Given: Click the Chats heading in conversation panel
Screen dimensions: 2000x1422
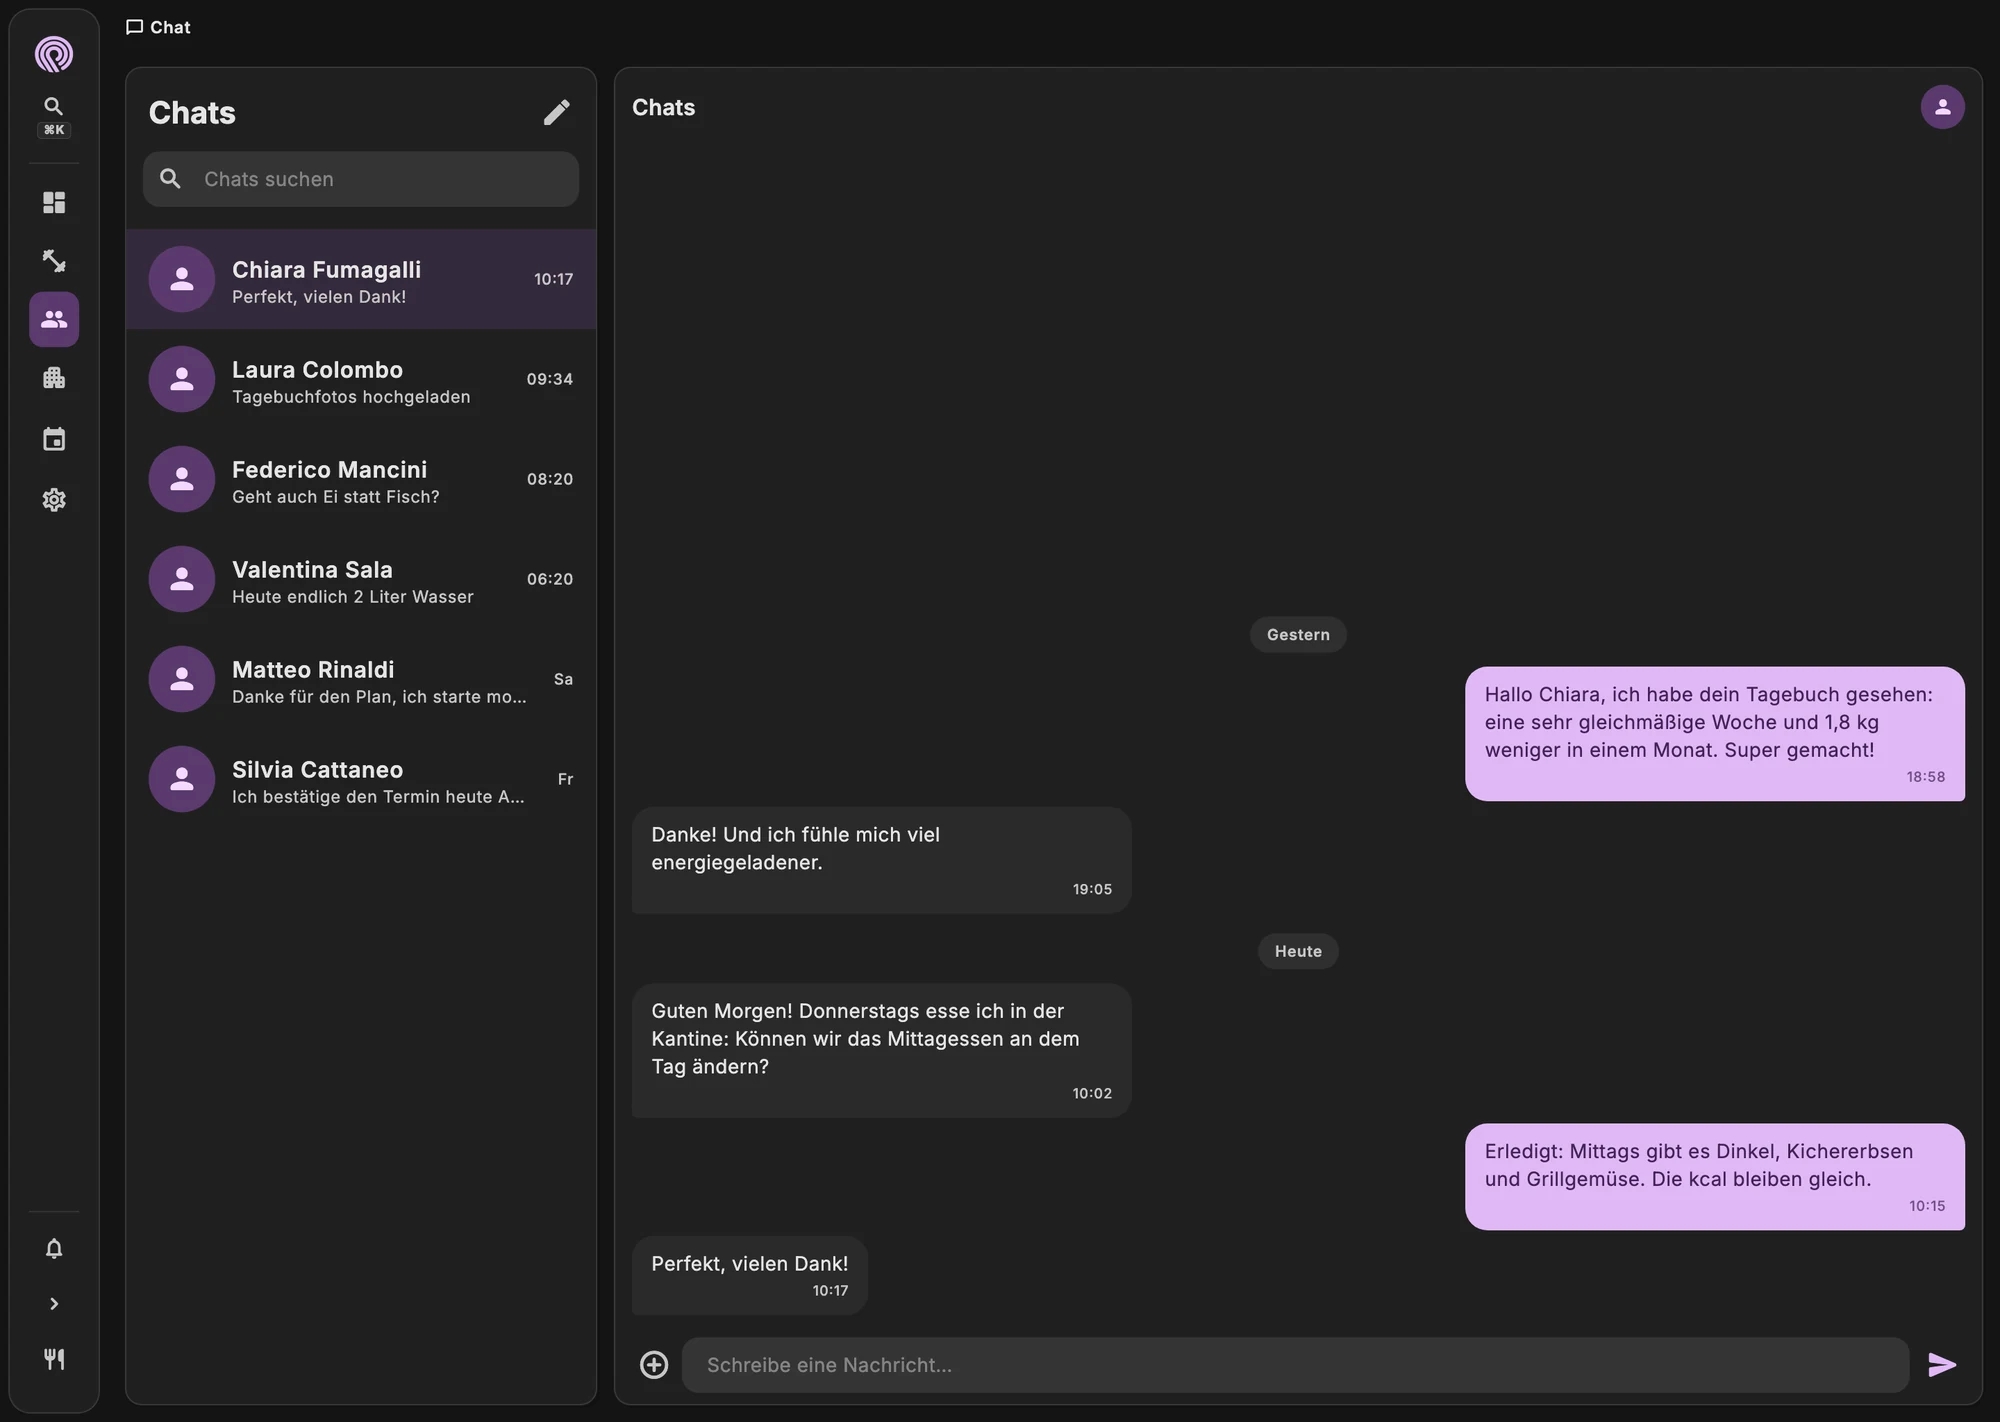Looking at the screenshot, I should [x=664, y=107].
